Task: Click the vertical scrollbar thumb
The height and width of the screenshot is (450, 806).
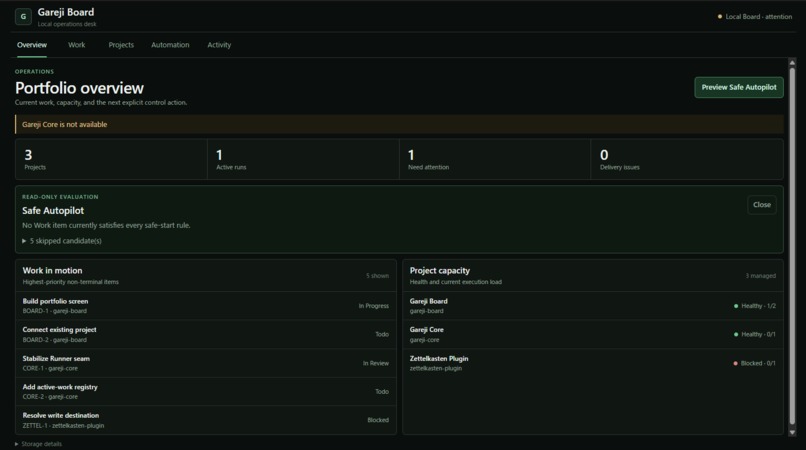Action: pos(792,246)
